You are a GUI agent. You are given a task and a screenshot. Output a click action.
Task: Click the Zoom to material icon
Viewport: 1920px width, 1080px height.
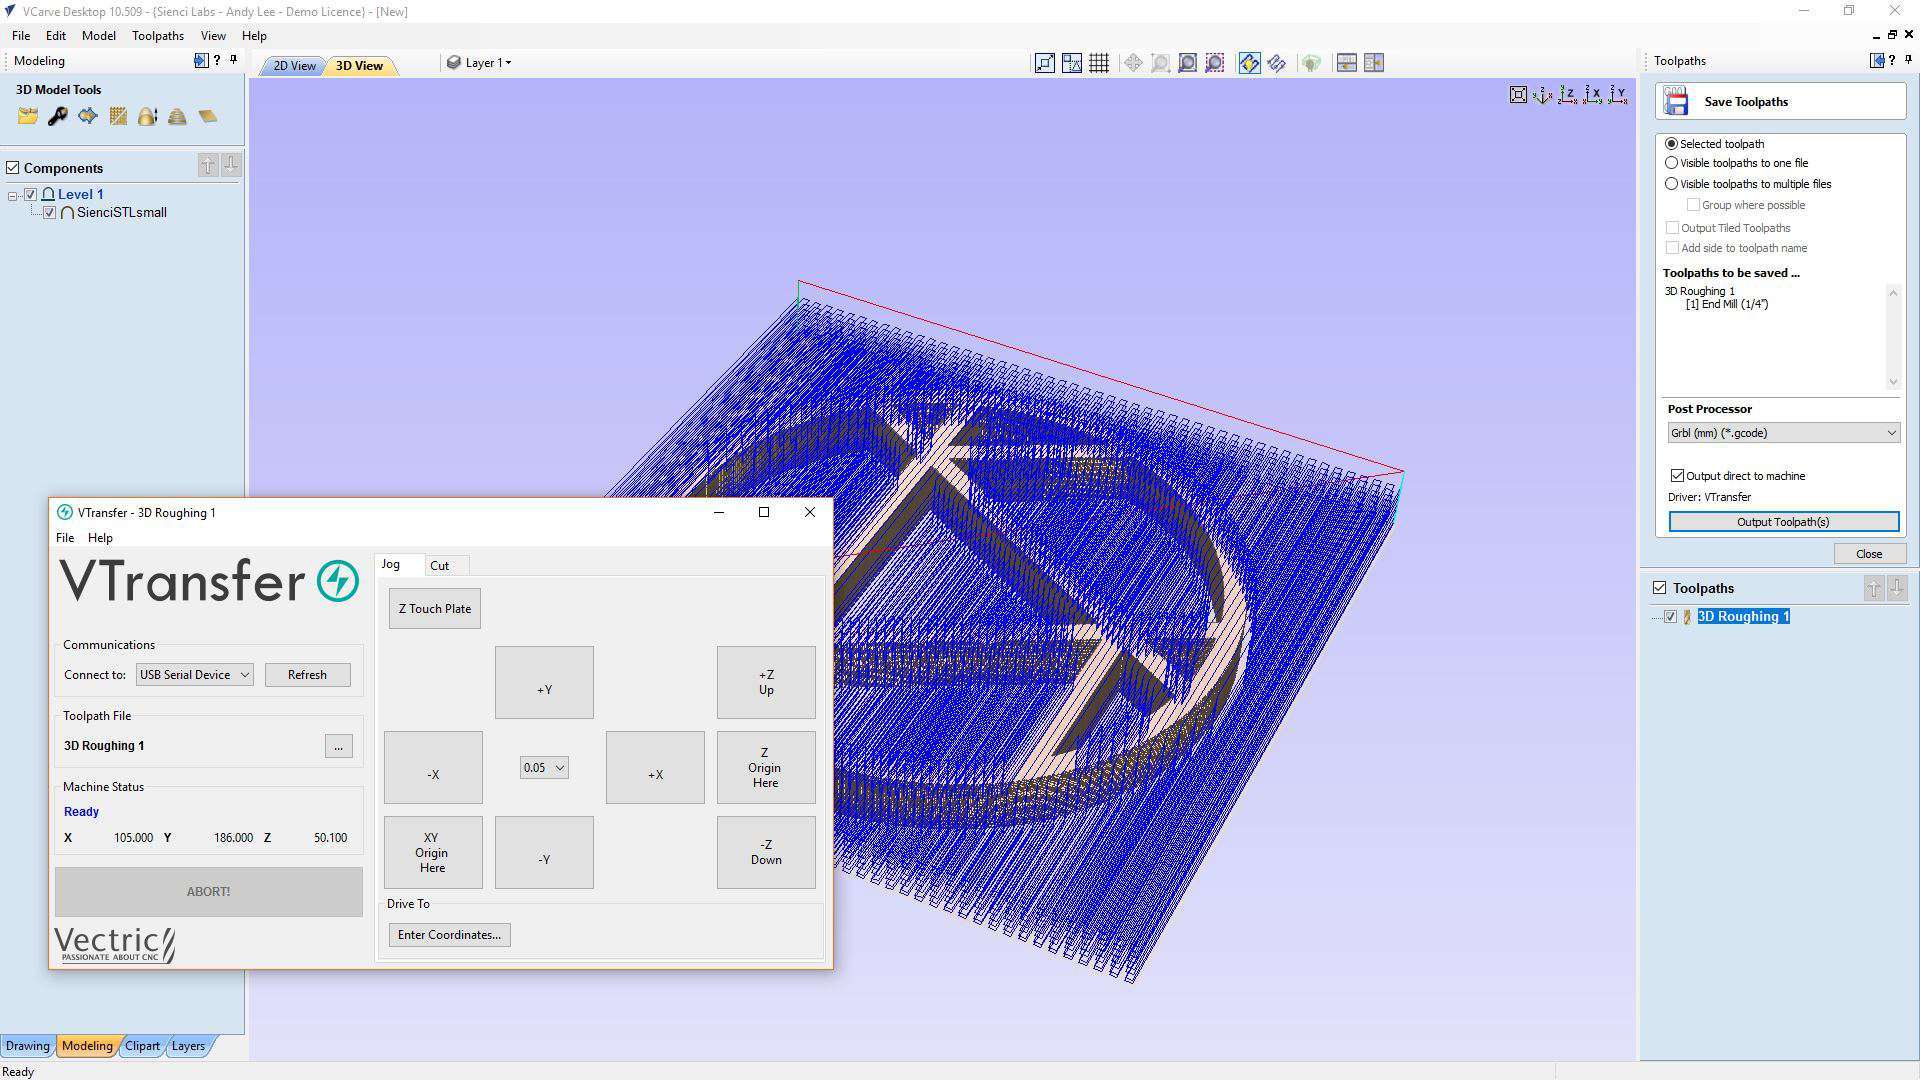(x=1187, y=63)
